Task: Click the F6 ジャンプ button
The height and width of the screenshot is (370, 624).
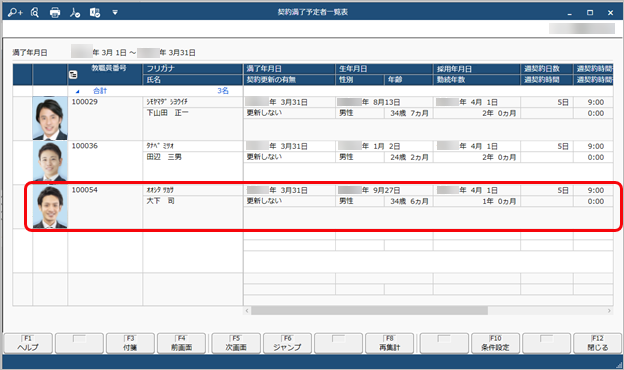Action: (x=287, y=343)
